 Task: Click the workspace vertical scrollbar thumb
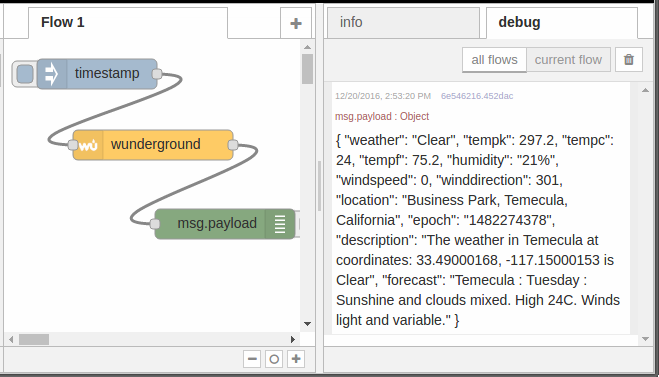308,69
